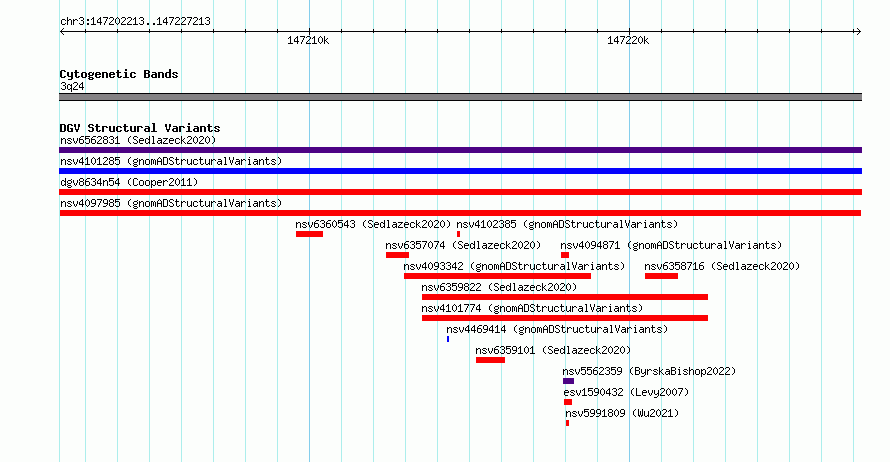Click red bar under nsv4101774
Screen dimensions: 890x462
click(565, 318)
